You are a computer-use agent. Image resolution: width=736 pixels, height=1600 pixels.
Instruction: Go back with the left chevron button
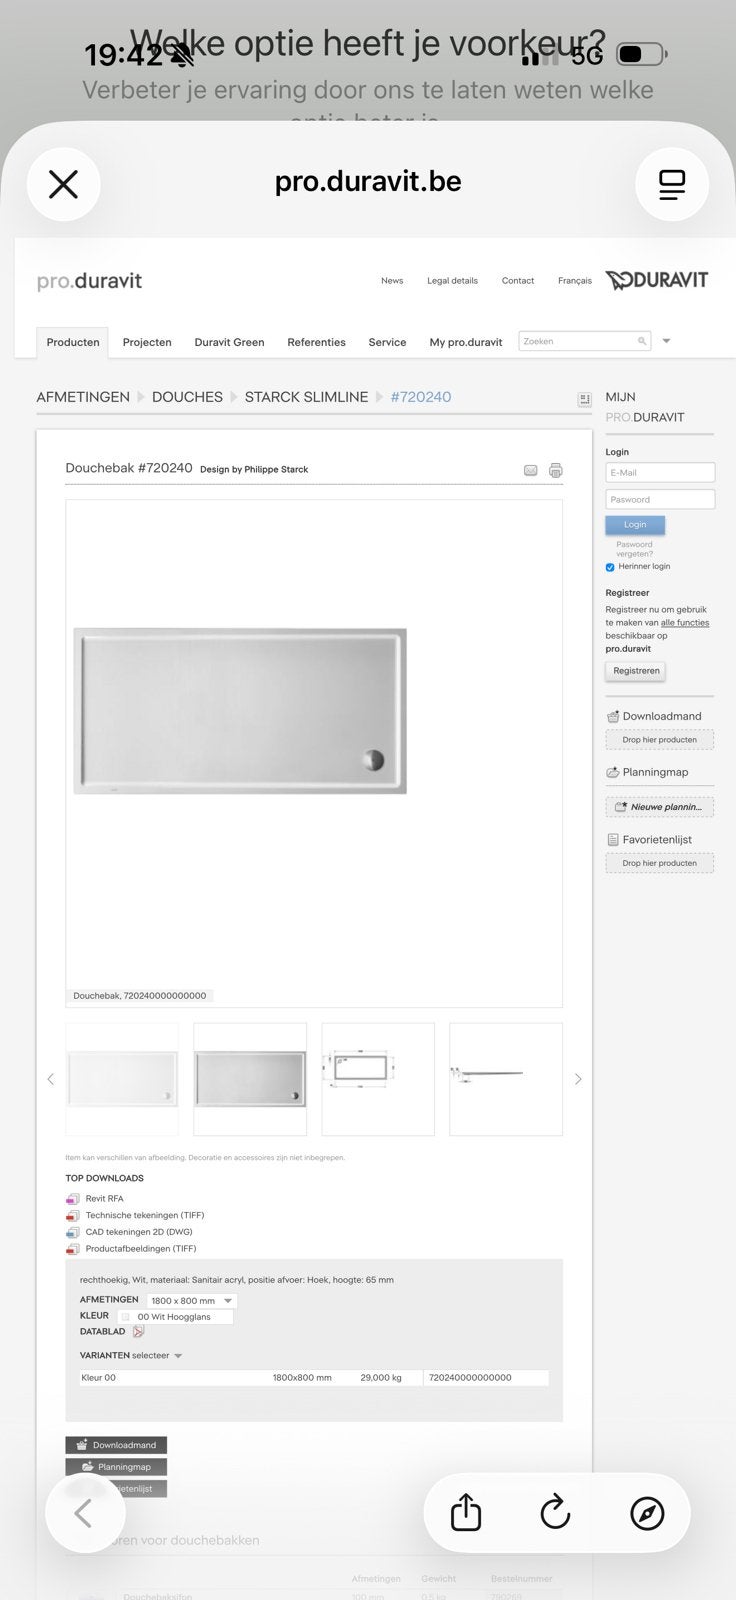pos(83,1513)
